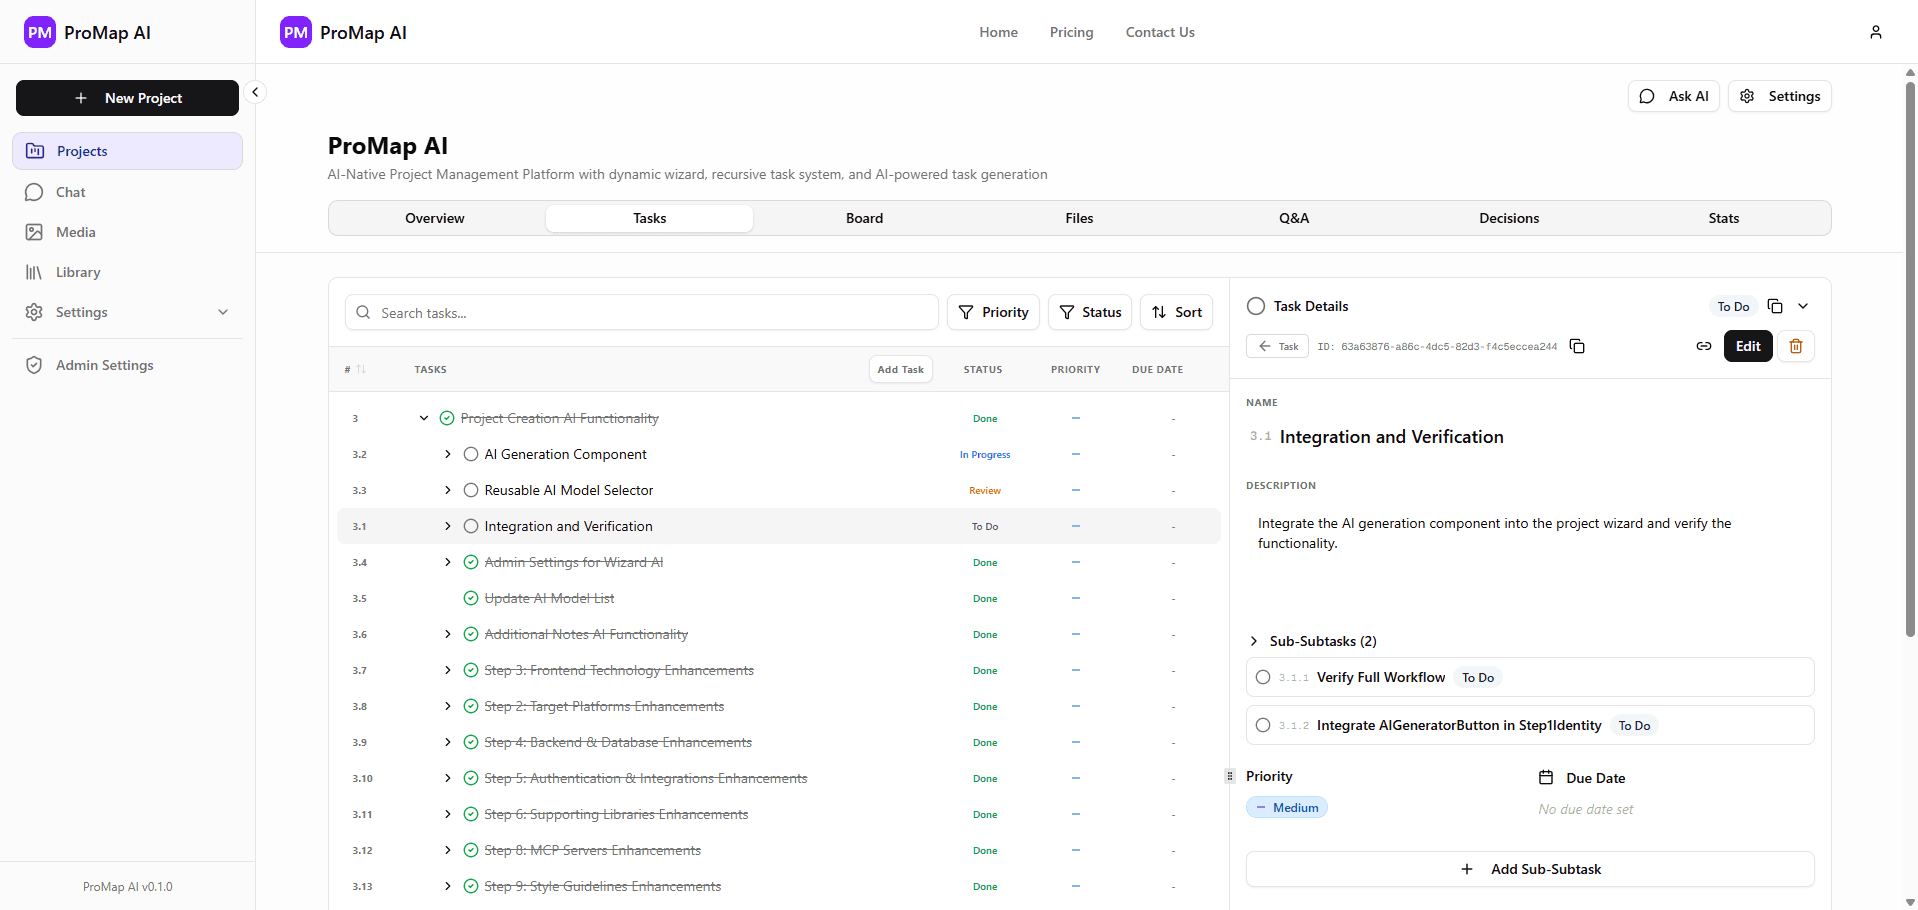Click the duplicate icon beside To Do badge
Image resolution: width=1918 pixels, height=910 pixels.
click(x=1775, y=306)
